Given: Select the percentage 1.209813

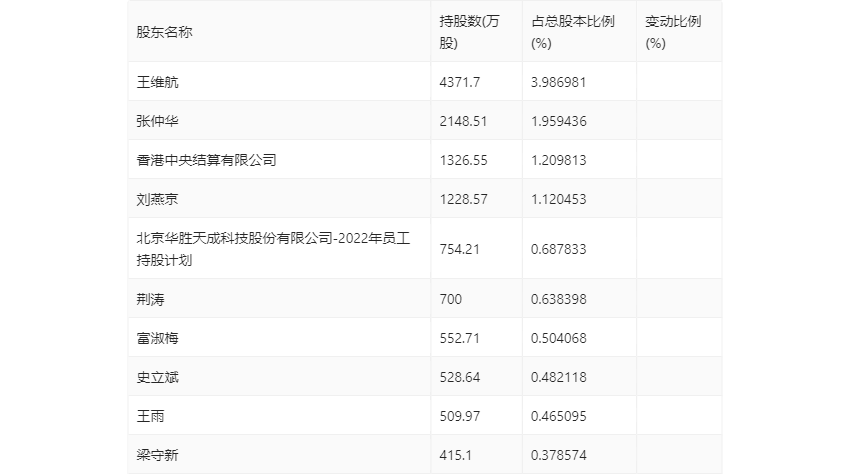Looking at the screenshot, I should 558,160.
